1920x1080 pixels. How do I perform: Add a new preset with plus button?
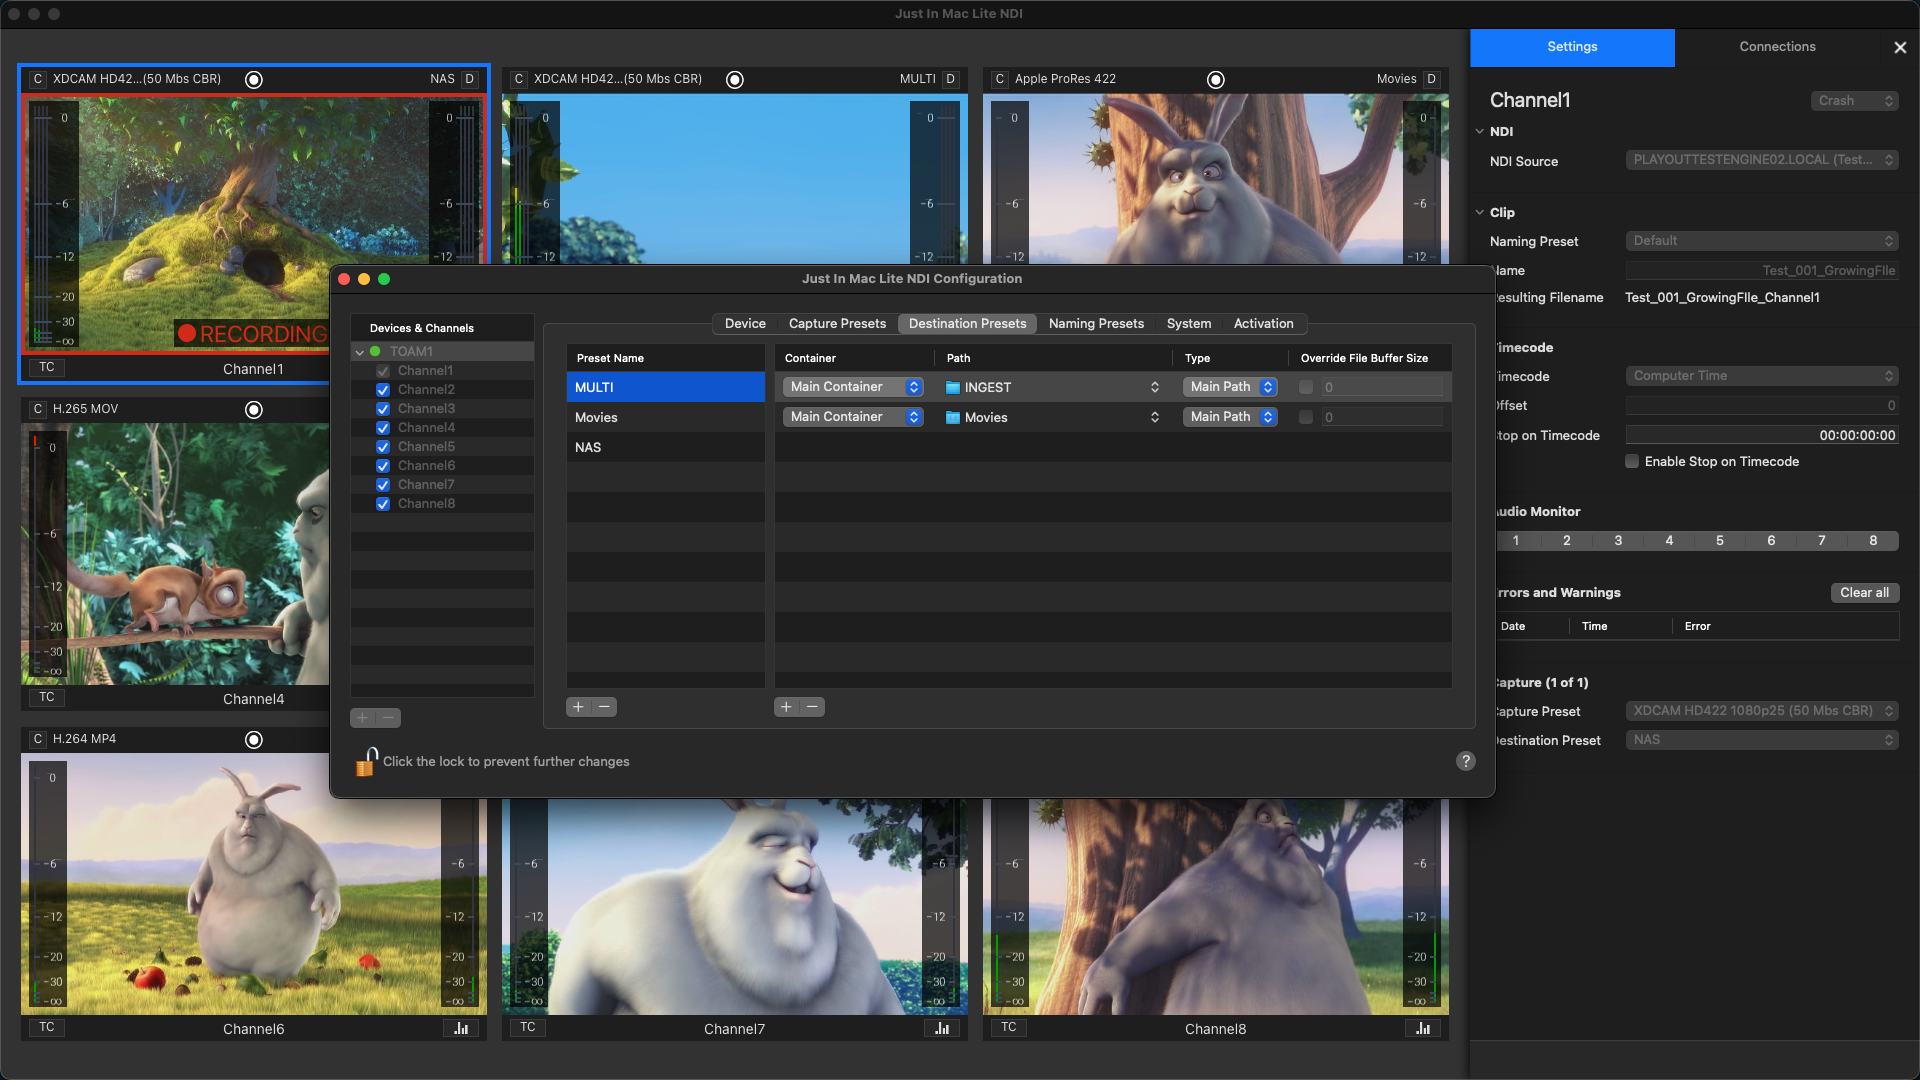pyautogui.click(x=578, y=707)
